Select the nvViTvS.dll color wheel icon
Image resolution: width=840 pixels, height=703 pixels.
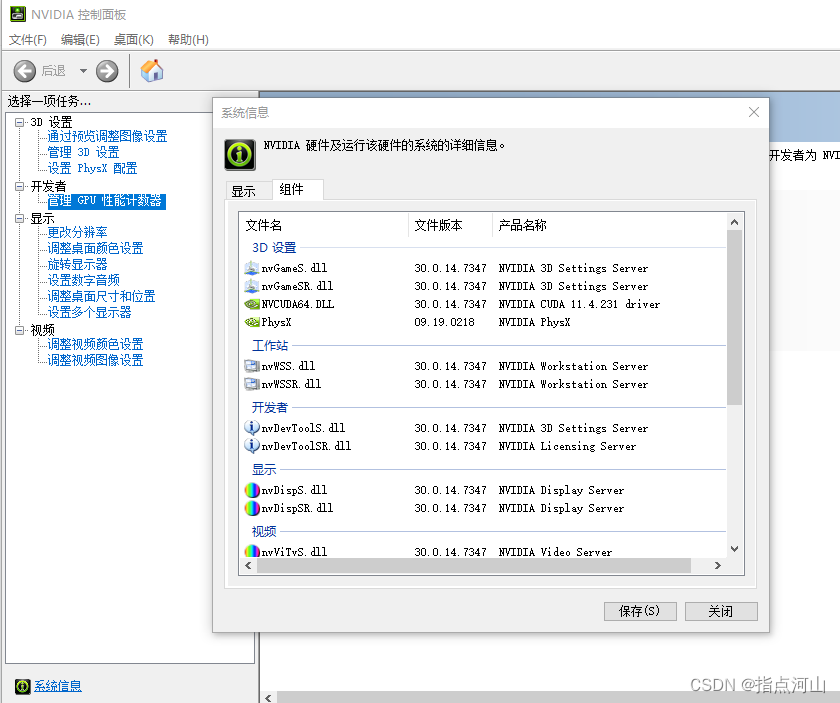click(x=252, y=551)
